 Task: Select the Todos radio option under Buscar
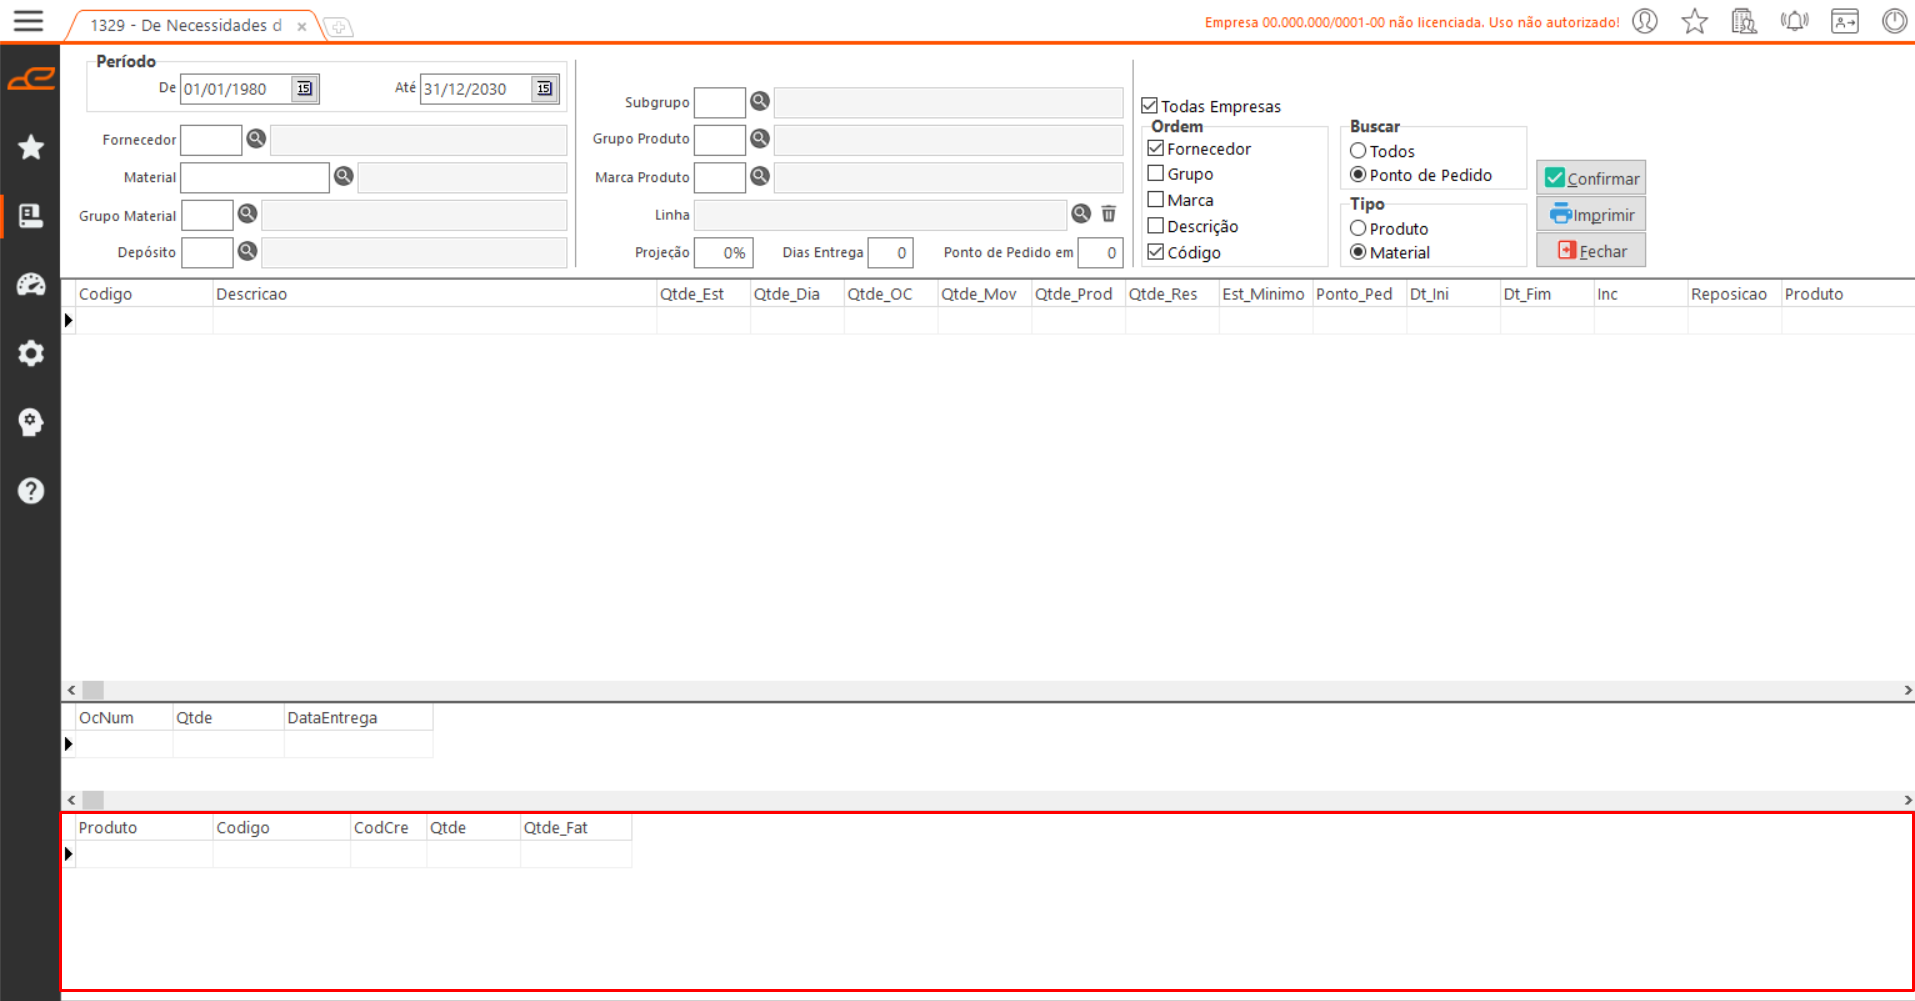tap(1358, 151)
